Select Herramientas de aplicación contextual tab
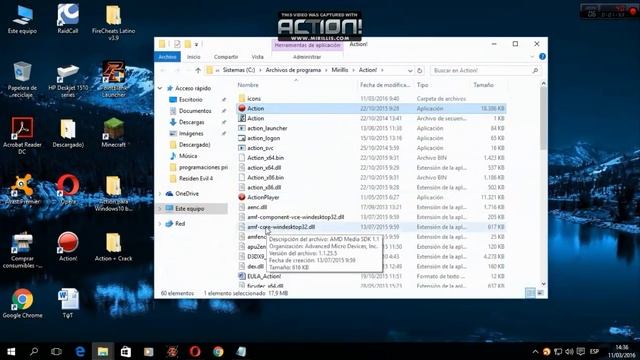Screen dimensions: 640x360 (x=307, y=45)
